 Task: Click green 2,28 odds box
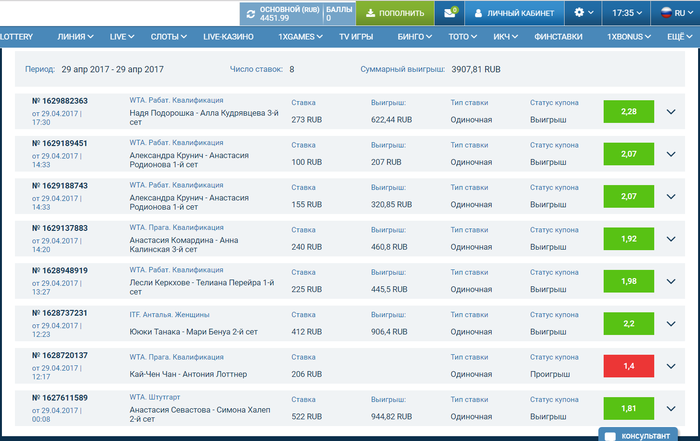click(x=629, y=112)
